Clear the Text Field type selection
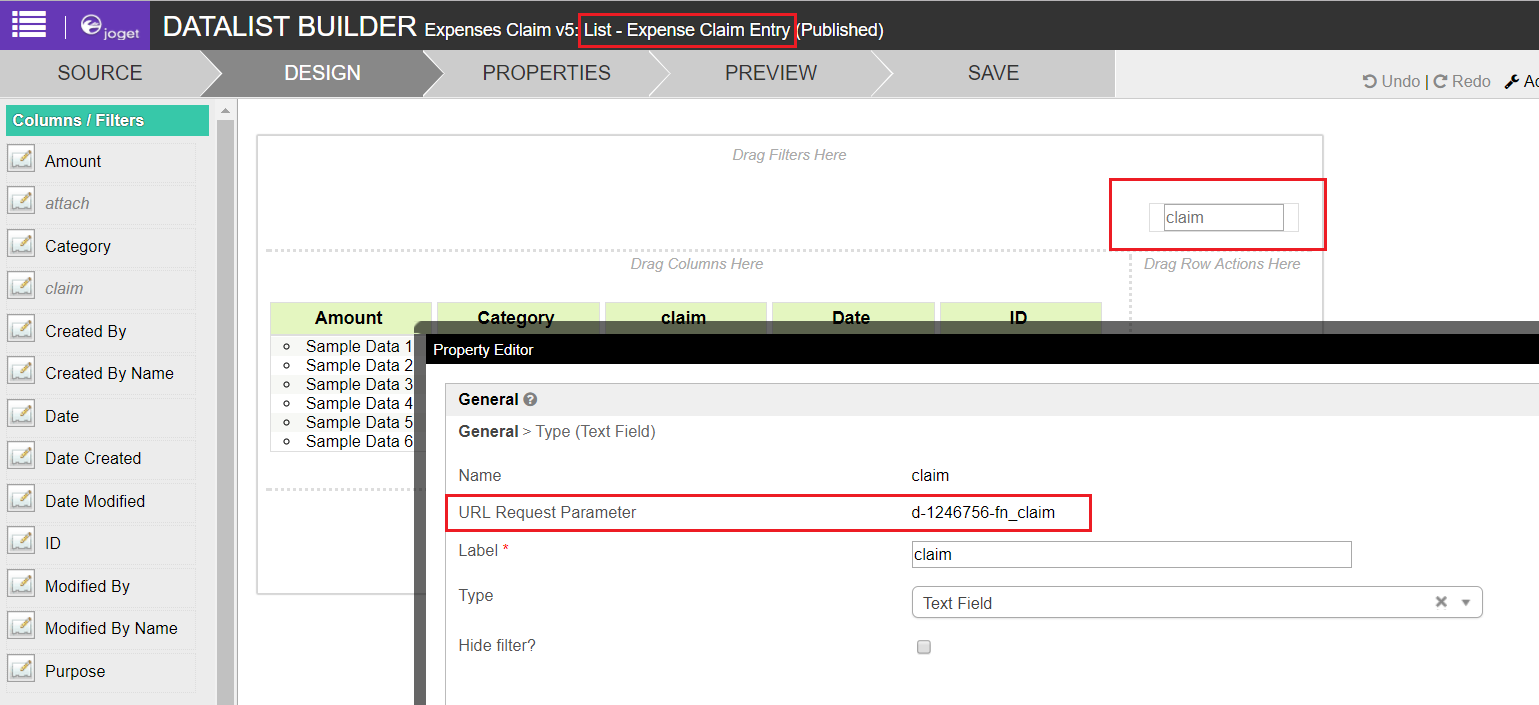Viewport: 1539px width, 705px height. [1441, 602]
